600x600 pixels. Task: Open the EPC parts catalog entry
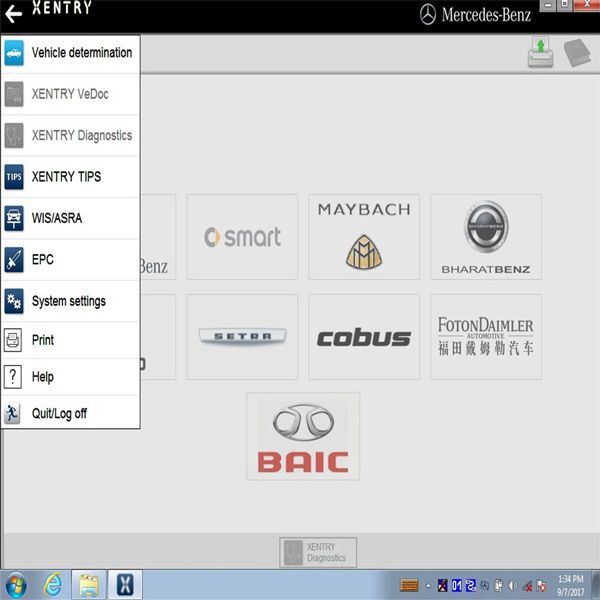70,259
